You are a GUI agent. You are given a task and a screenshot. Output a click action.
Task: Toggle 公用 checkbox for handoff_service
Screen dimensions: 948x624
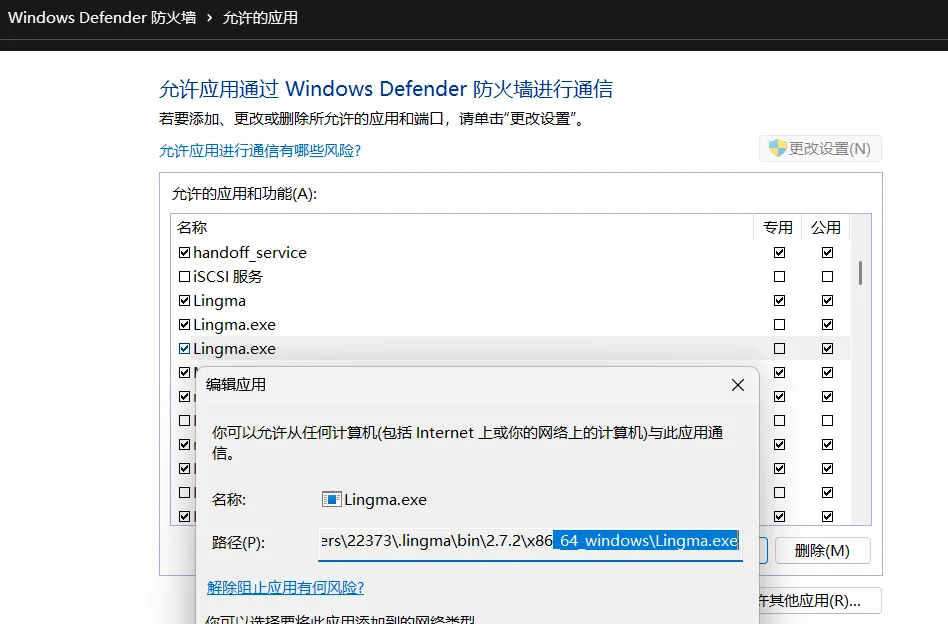(x=828, y=252)
